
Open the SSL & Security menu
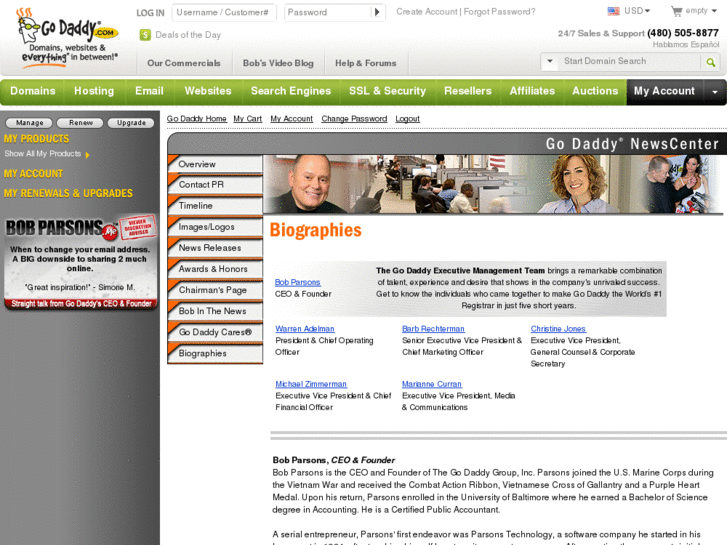388,91
